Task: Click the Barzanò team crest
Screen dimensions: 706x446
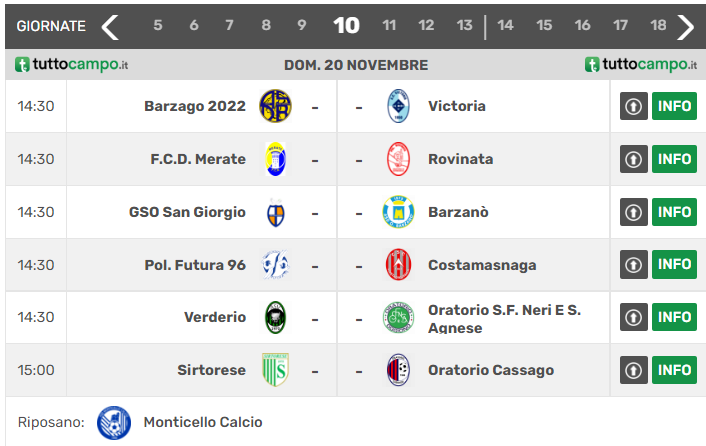Action: 398,212
